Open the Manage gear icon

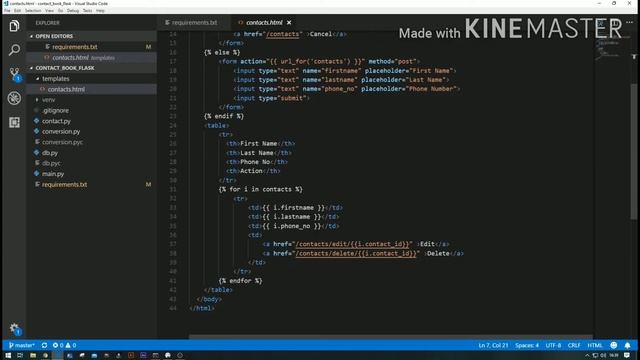pyautogui.click(x=14, y=328)
